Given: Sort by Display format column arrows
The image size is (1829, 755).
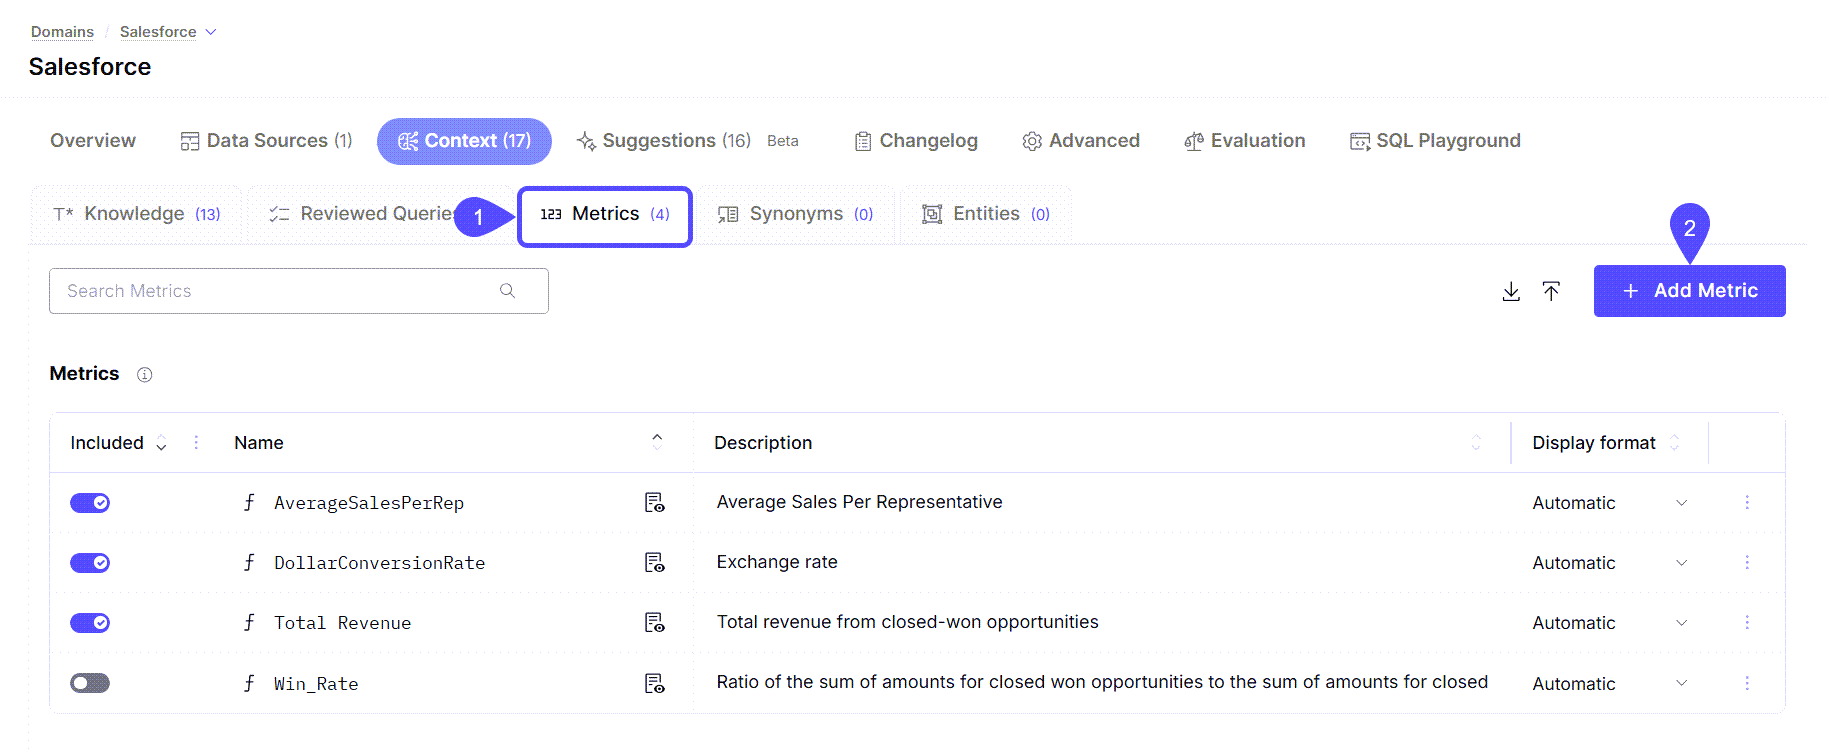Looking at the screenshot, I should click(1675, 443).
